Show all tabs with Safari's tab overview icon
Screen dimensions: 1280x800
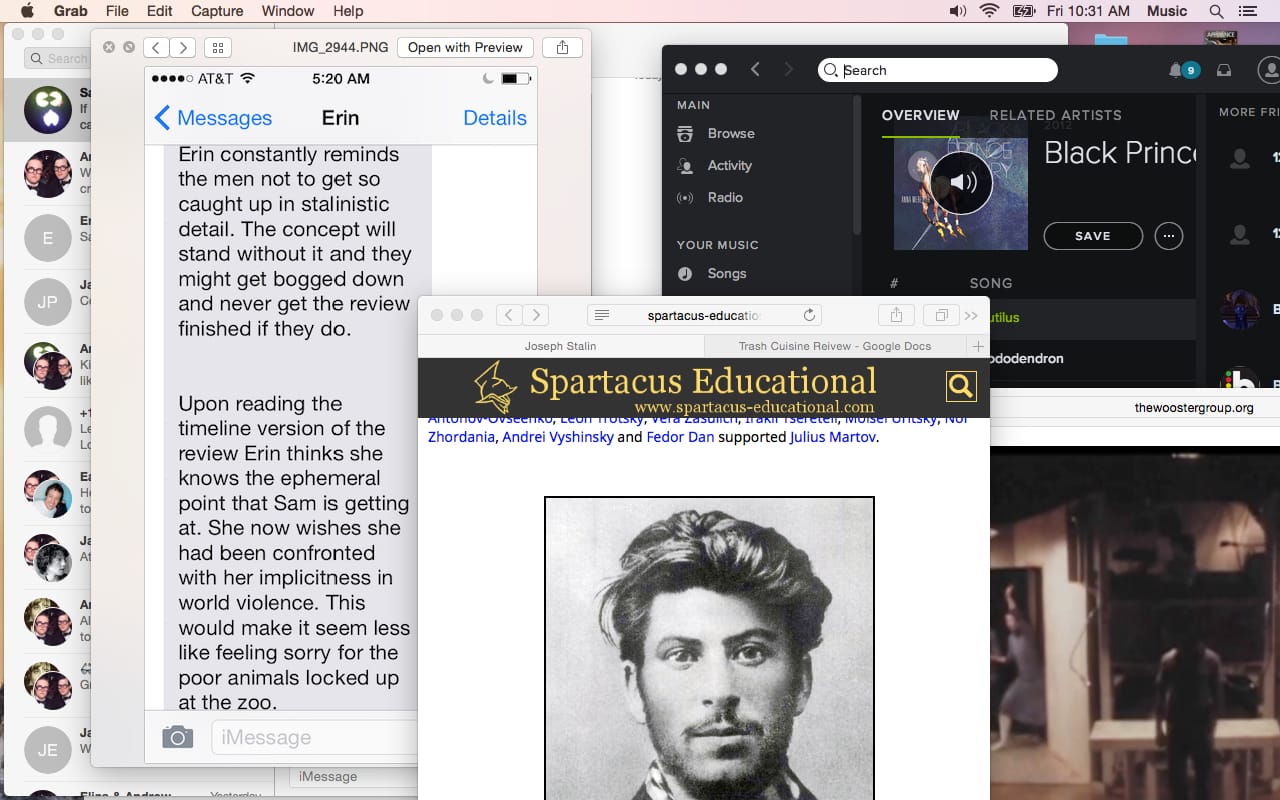tap(940, 314)
